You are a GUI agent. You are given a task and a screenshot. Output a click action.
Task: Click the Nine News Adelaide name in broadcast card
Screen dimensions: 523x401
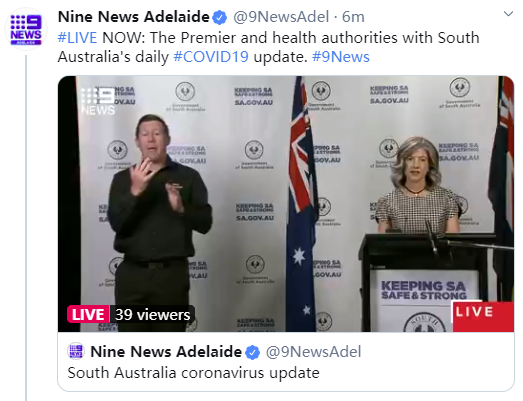(x=166, y=352)
